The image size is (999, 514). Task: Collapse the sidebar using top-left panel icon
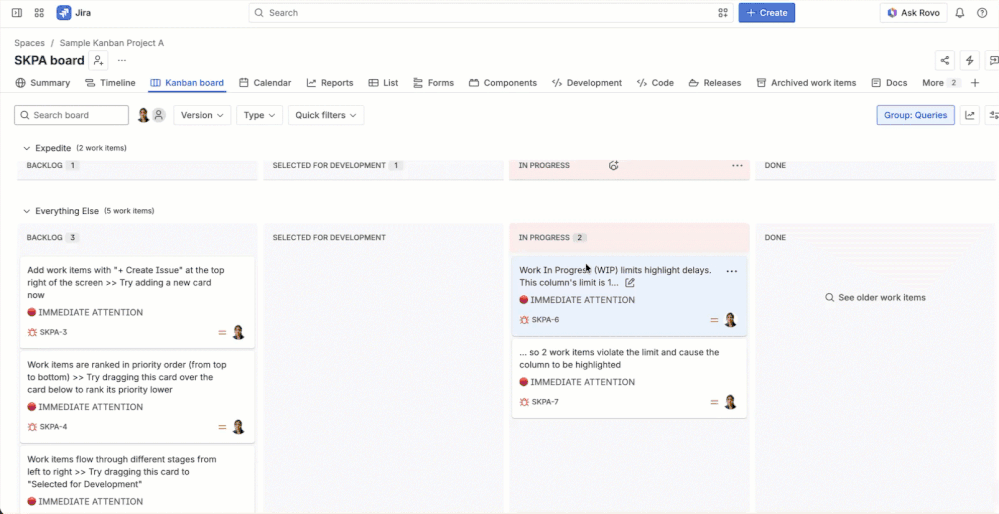[x=17, y=13]
